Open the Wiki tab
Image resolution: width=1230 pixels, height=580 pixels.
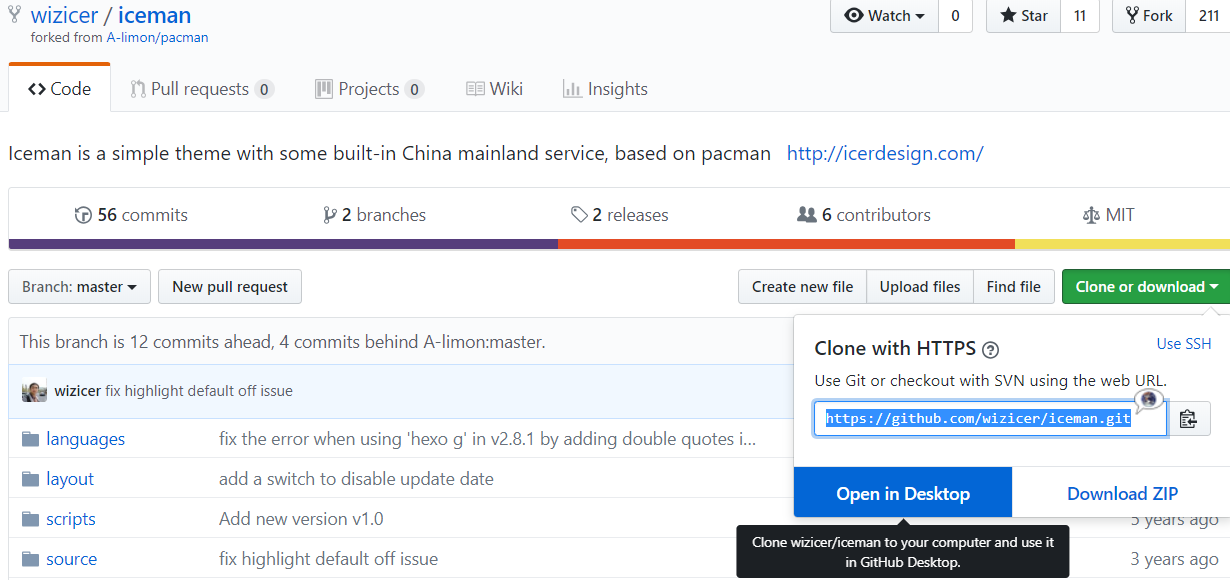(x=495, y=89)
